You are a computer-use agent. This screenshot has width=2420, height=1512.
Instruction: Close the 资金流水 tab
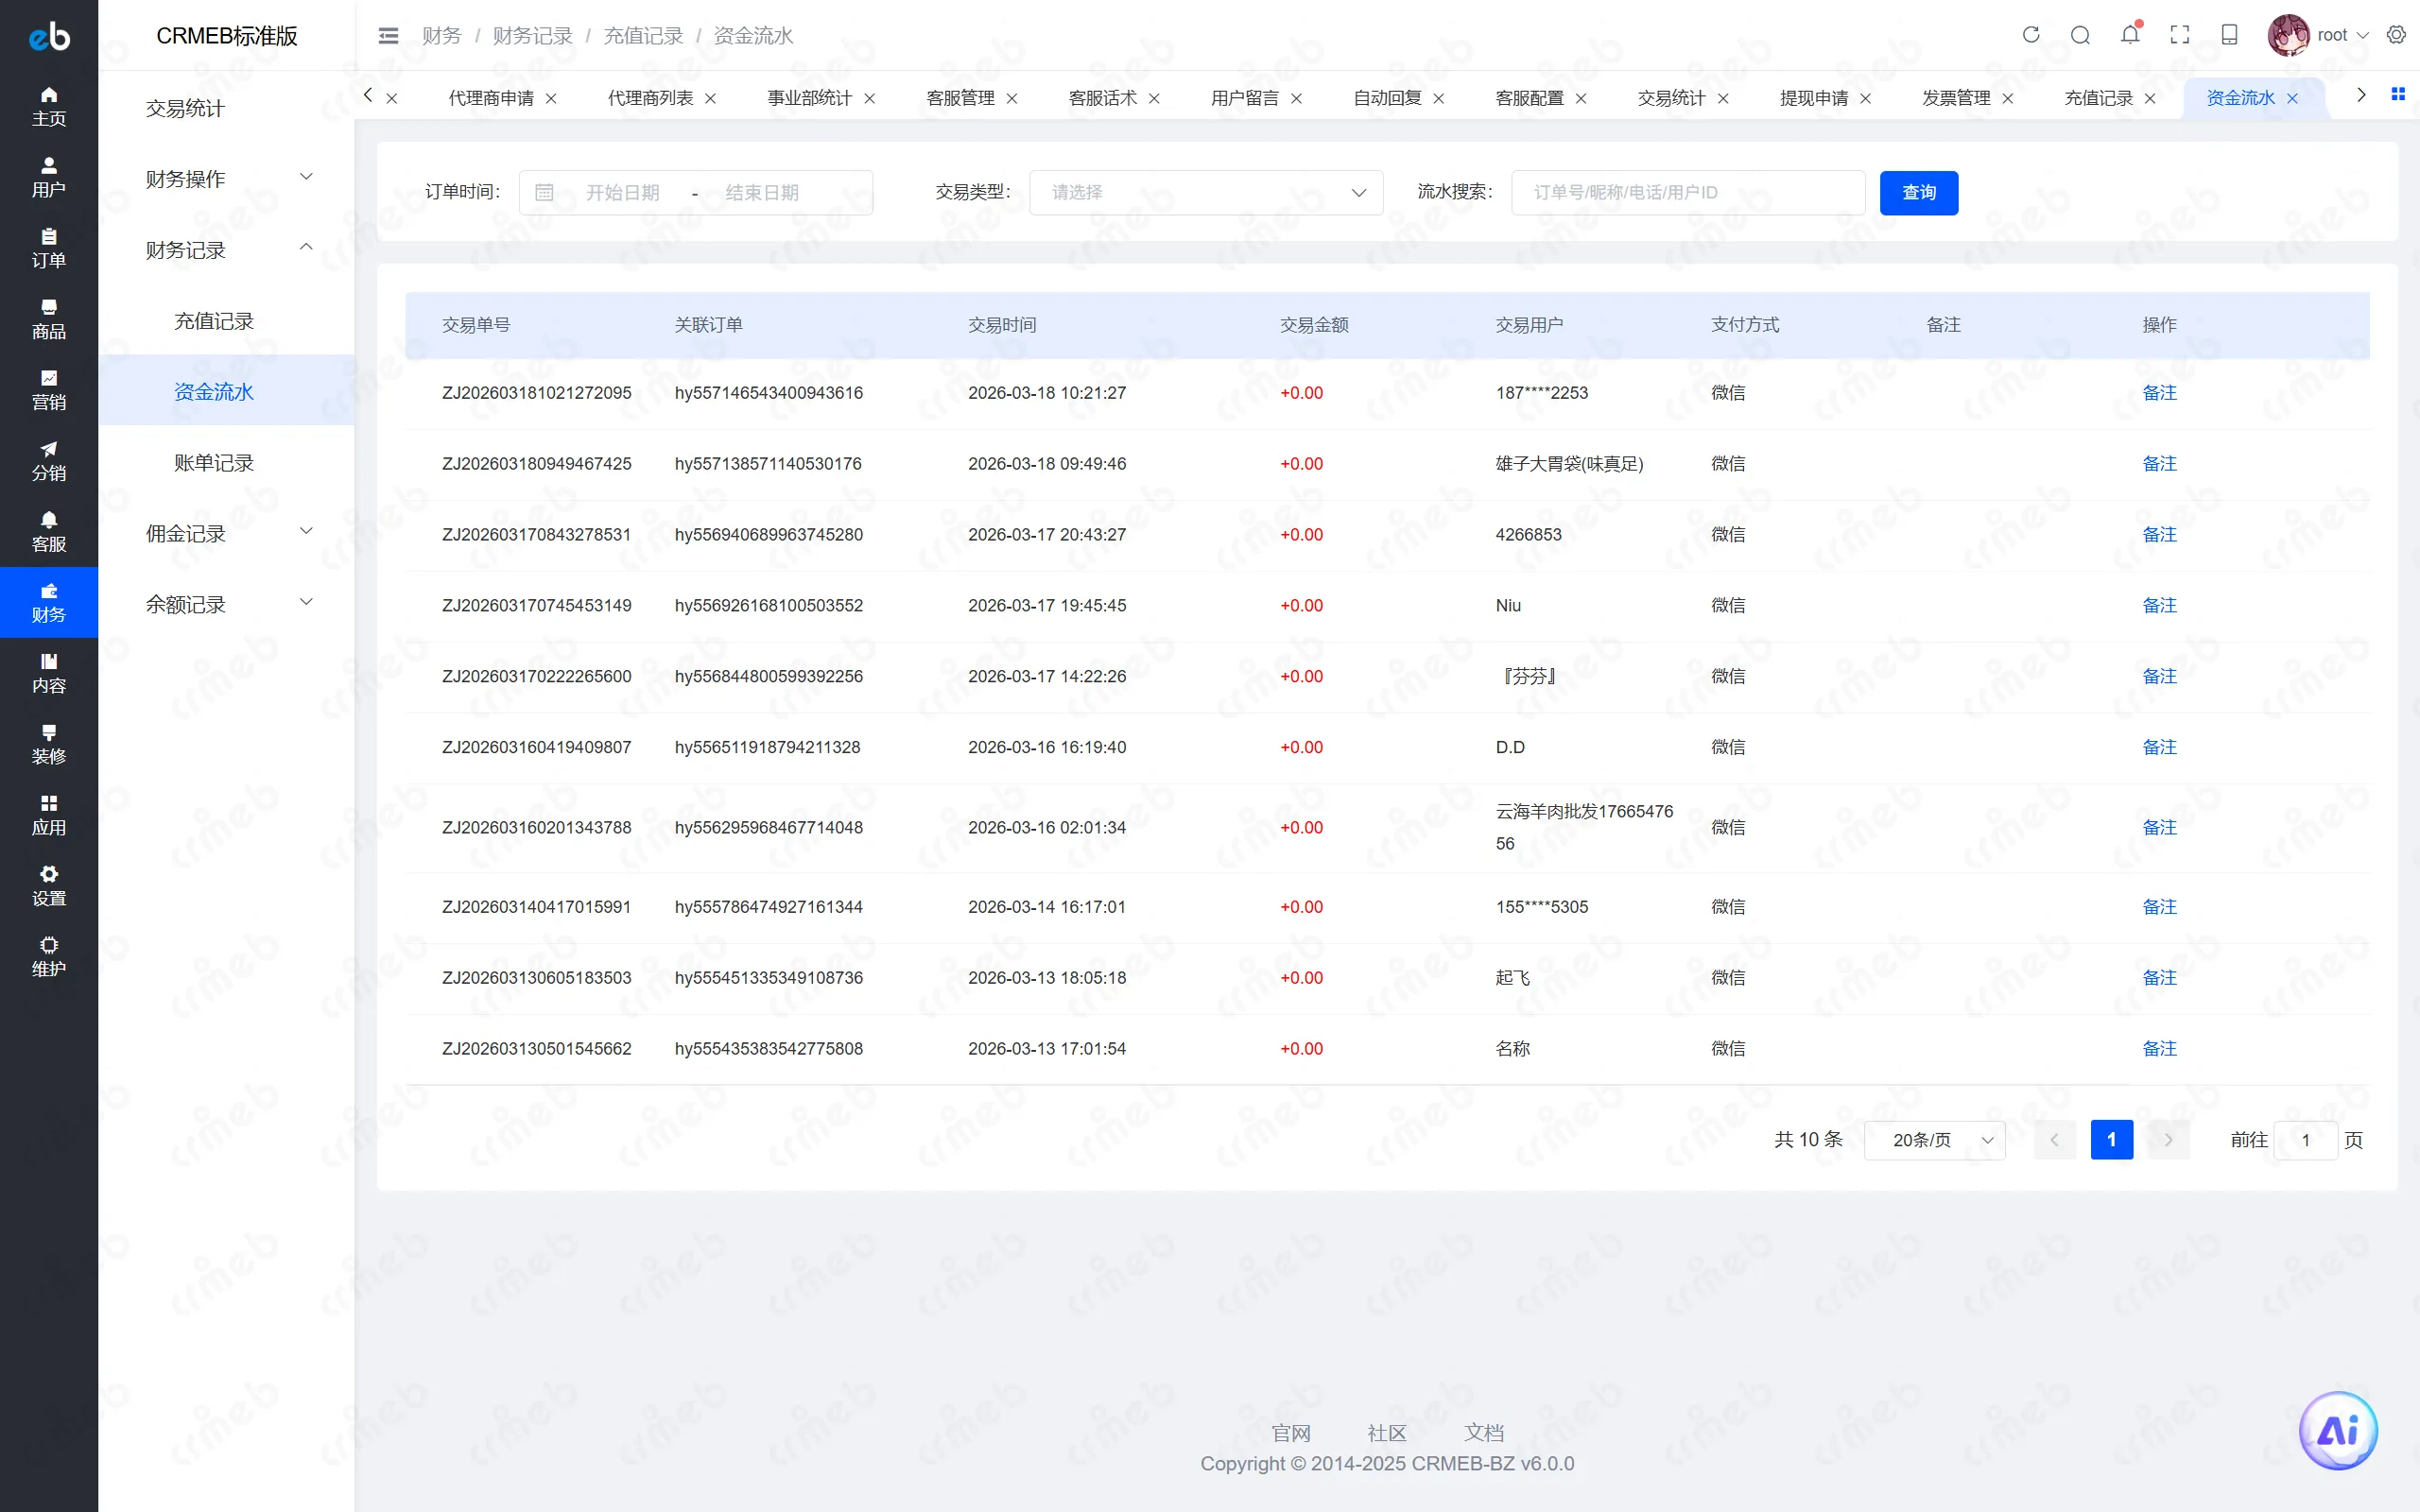(x=2292, y=98)
